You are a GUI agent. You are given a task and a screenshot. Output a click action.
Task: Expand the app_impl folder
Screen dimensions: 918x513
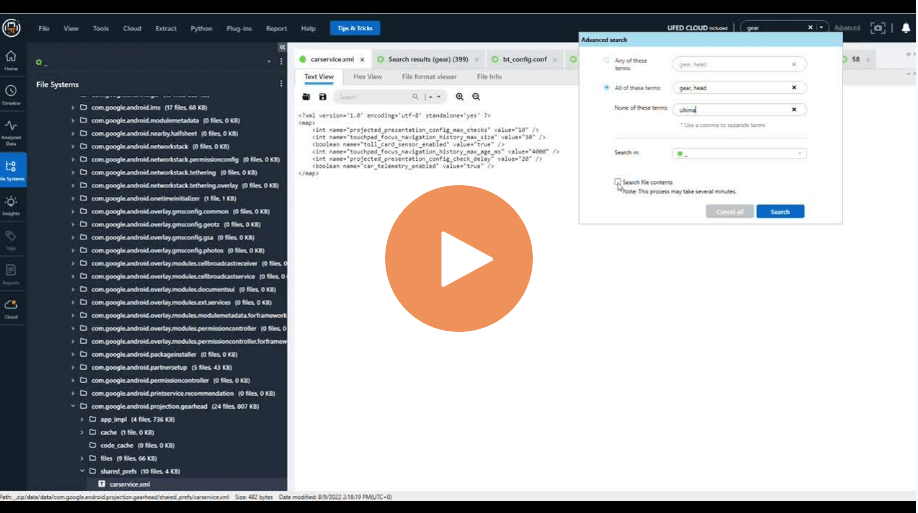click(x=81, y=419)
